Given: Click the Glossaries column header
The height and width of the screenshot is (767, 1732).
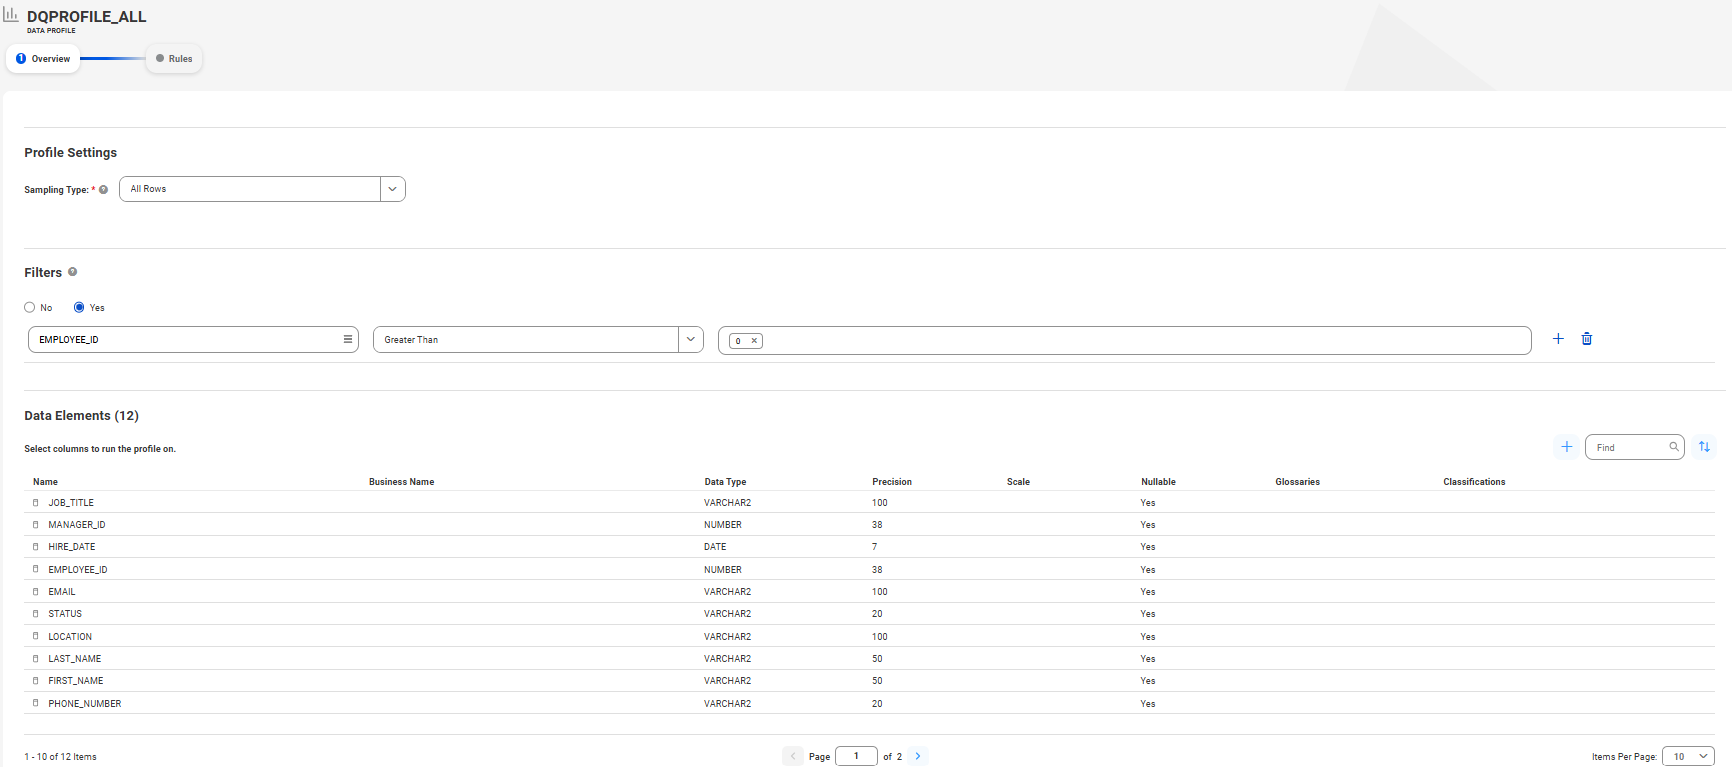Looking at the screenshot, I should tap(1298, 482).
